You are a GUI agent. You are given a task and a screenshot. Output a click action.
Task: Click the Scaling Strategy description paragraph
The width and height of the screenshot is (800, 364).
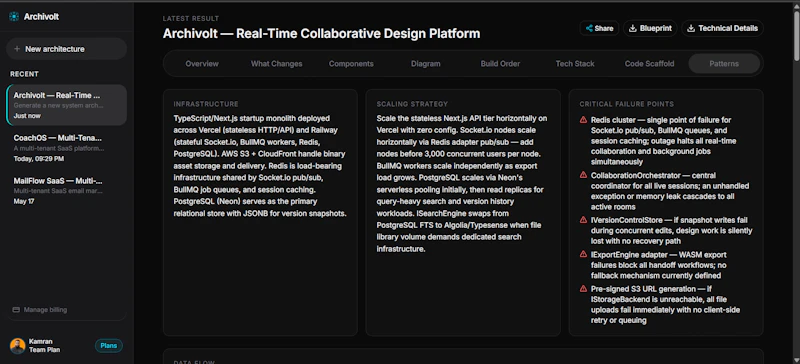[x=463, y=184]
